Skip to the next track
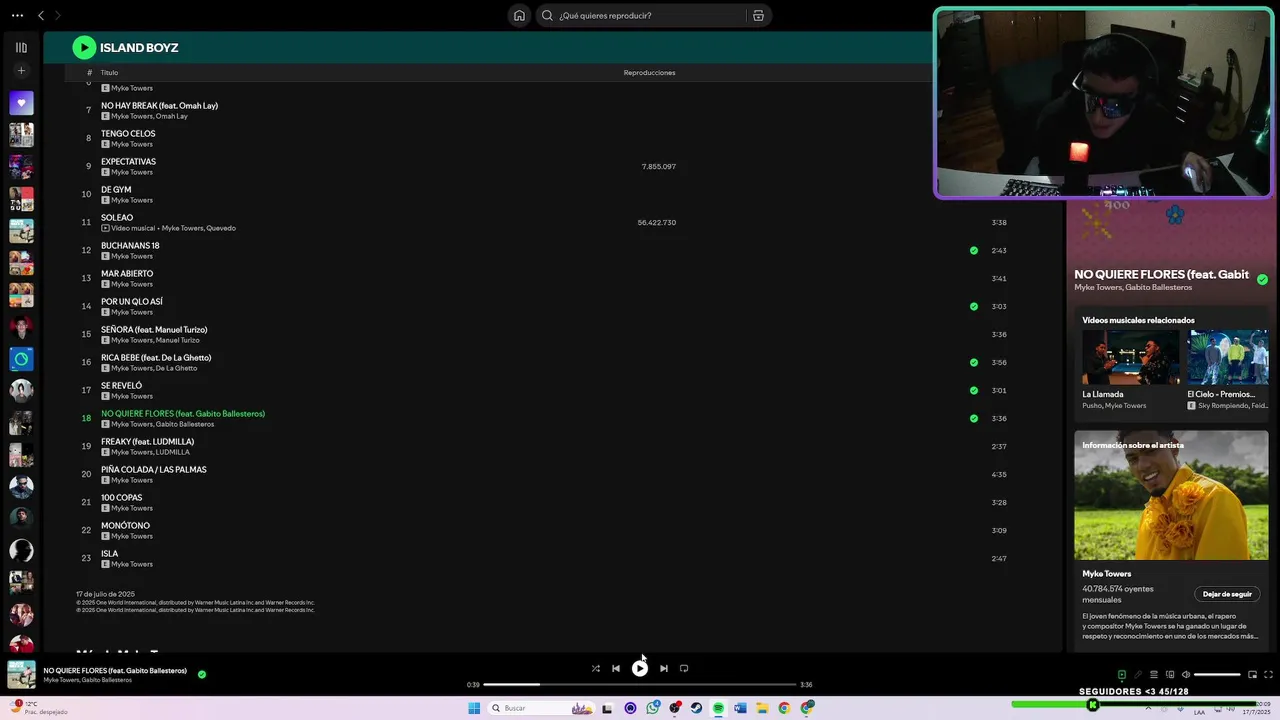 click(x=663, y=668)
